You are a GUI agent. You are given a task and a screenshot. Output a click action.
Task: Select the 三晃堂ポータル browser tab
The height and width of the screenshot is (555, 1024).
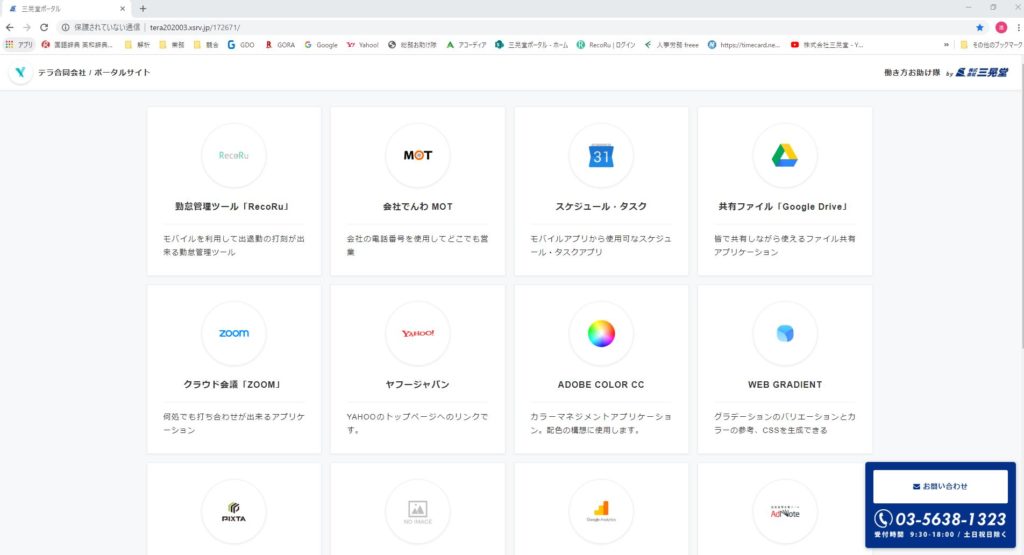(60, 8)
